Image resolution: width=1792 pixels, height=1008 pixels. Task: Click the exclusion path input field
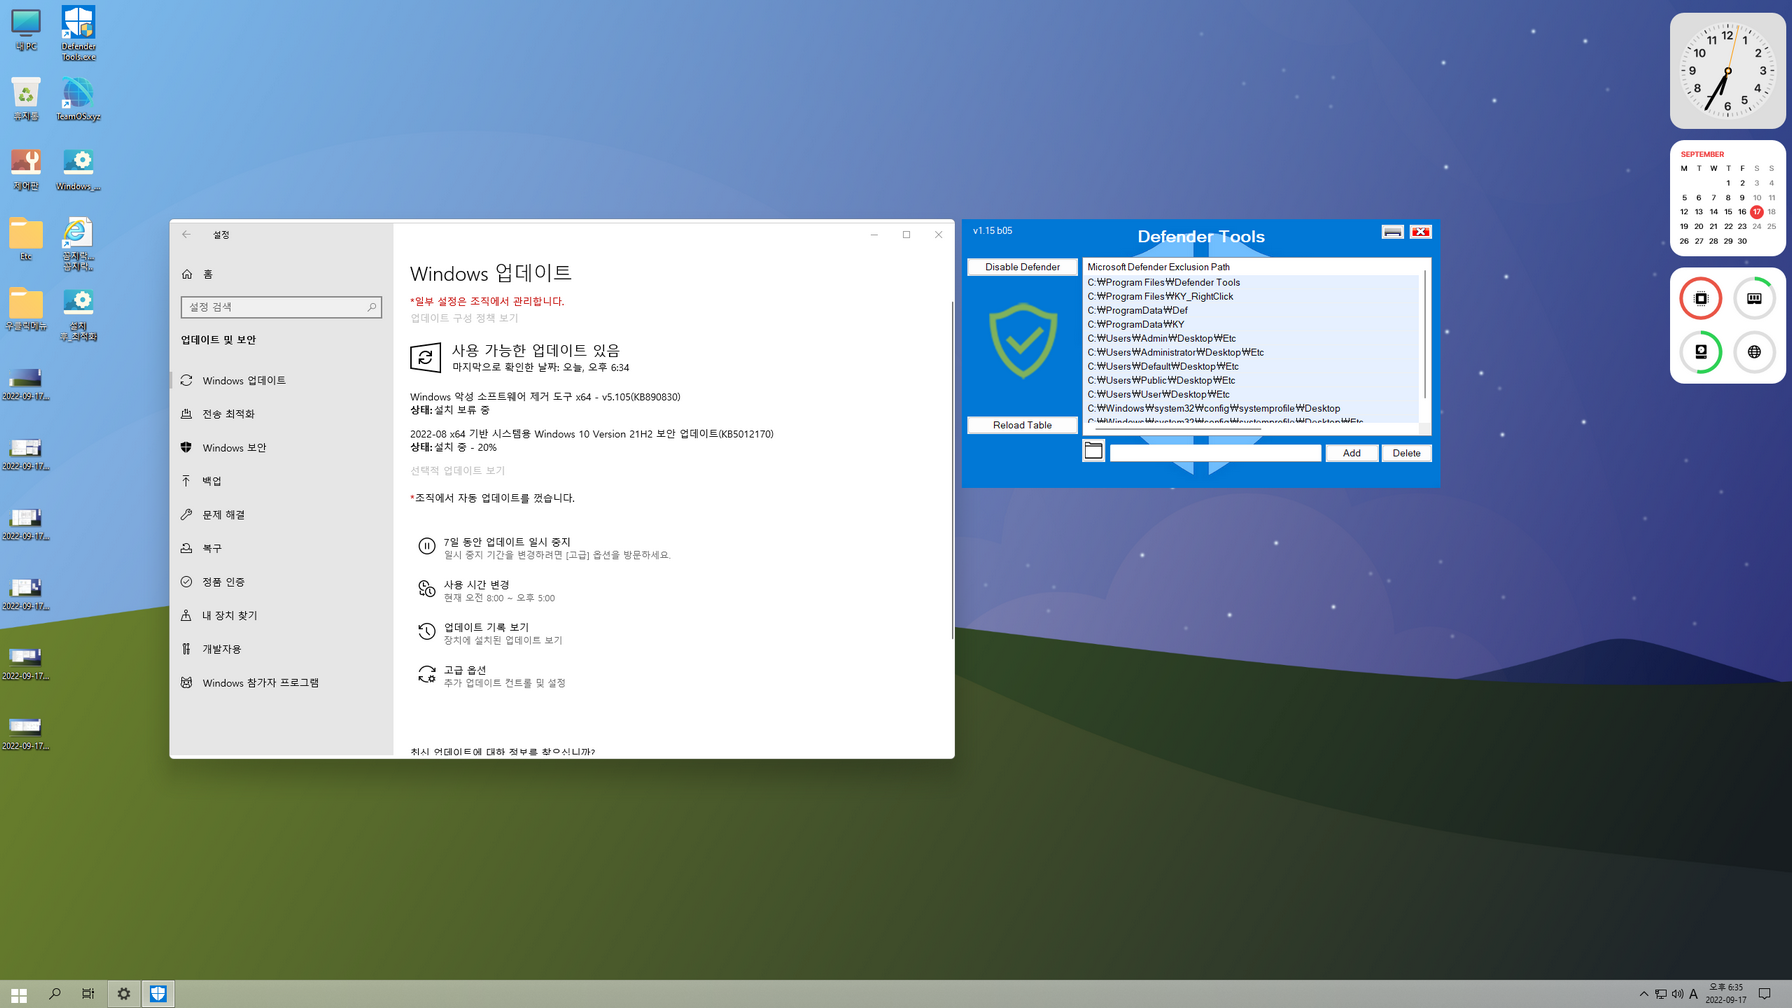(x=1215, y=453)
